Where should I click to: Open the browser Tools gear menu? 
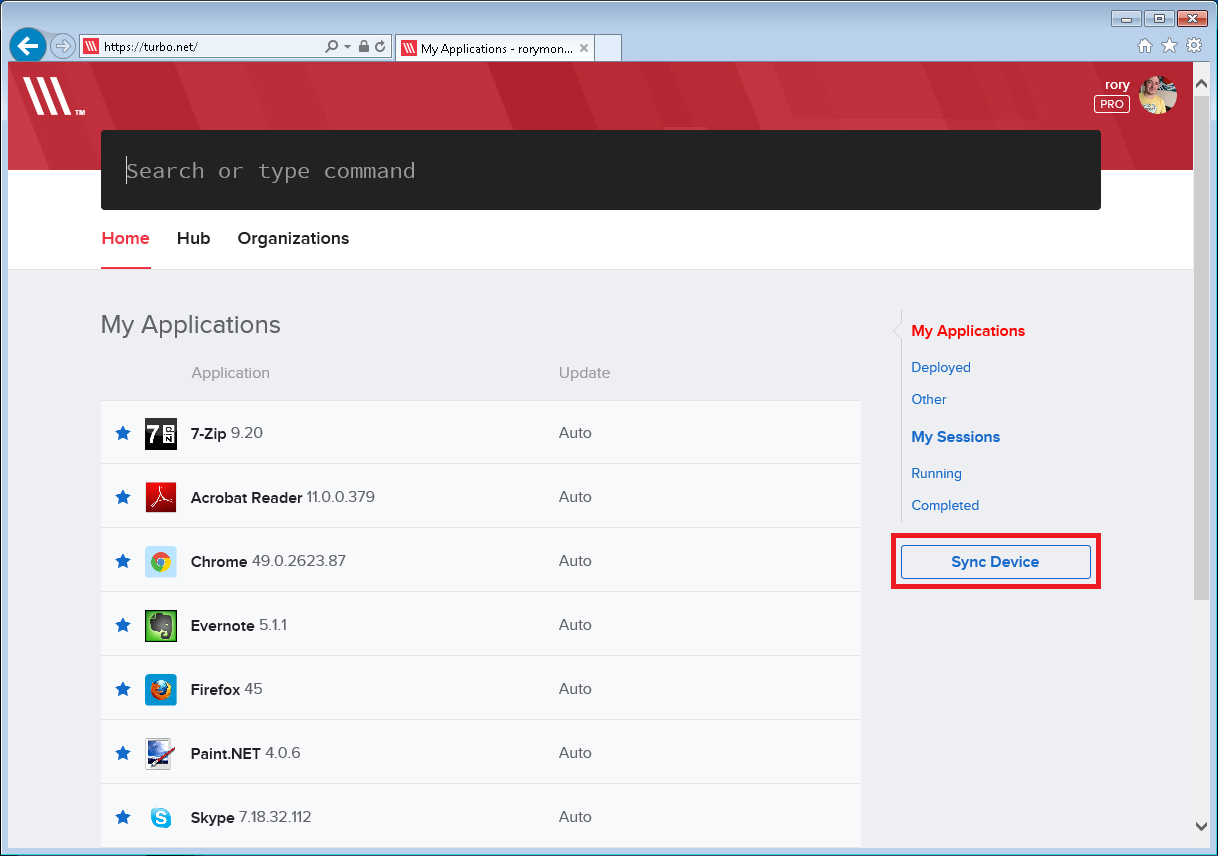click(1193, 46)
